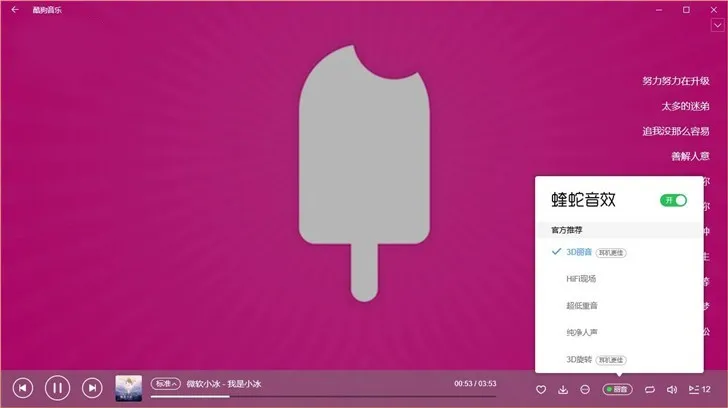This screenshot has width=728, height=408.
Task: Click the song title 微软小冰 - 我是小冰
Action: (x=224, y=384)
